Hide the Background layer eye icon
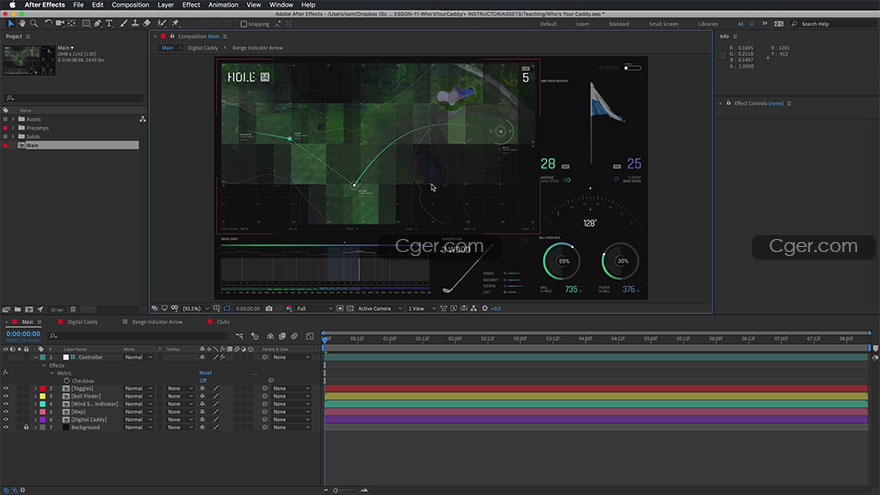The width and height of the screenshot is (880, 495). coord(6,427)
